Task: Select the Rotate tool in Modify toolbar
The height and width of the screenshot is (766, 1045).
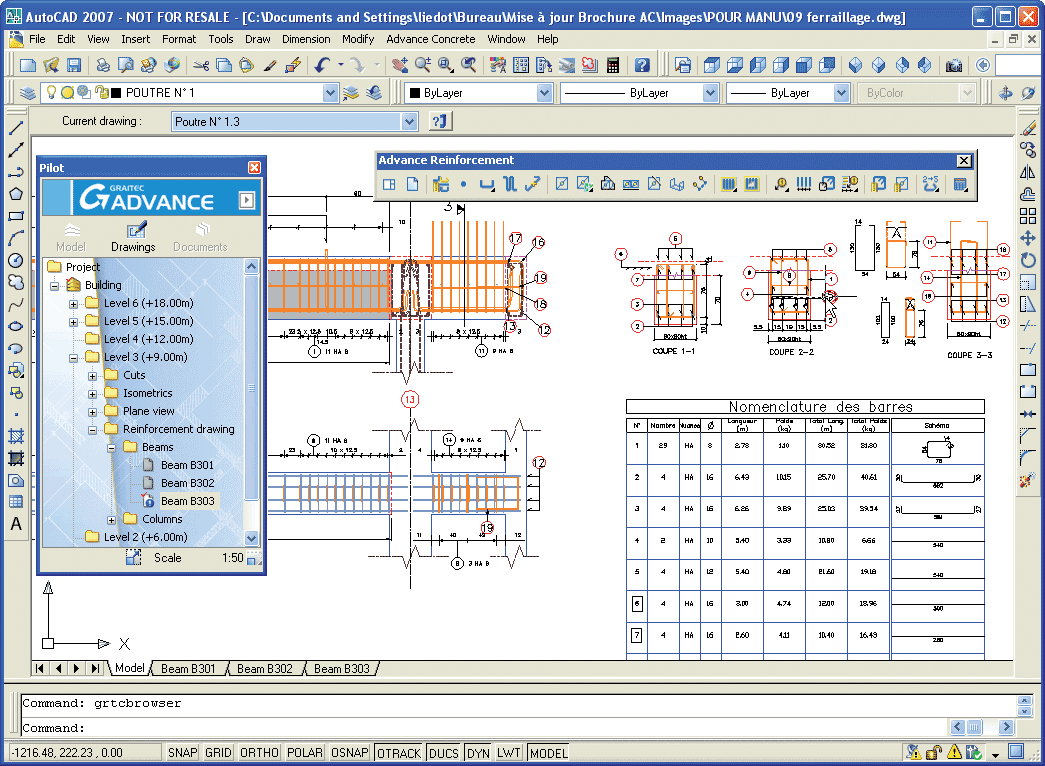Action: coord(1028,260)
